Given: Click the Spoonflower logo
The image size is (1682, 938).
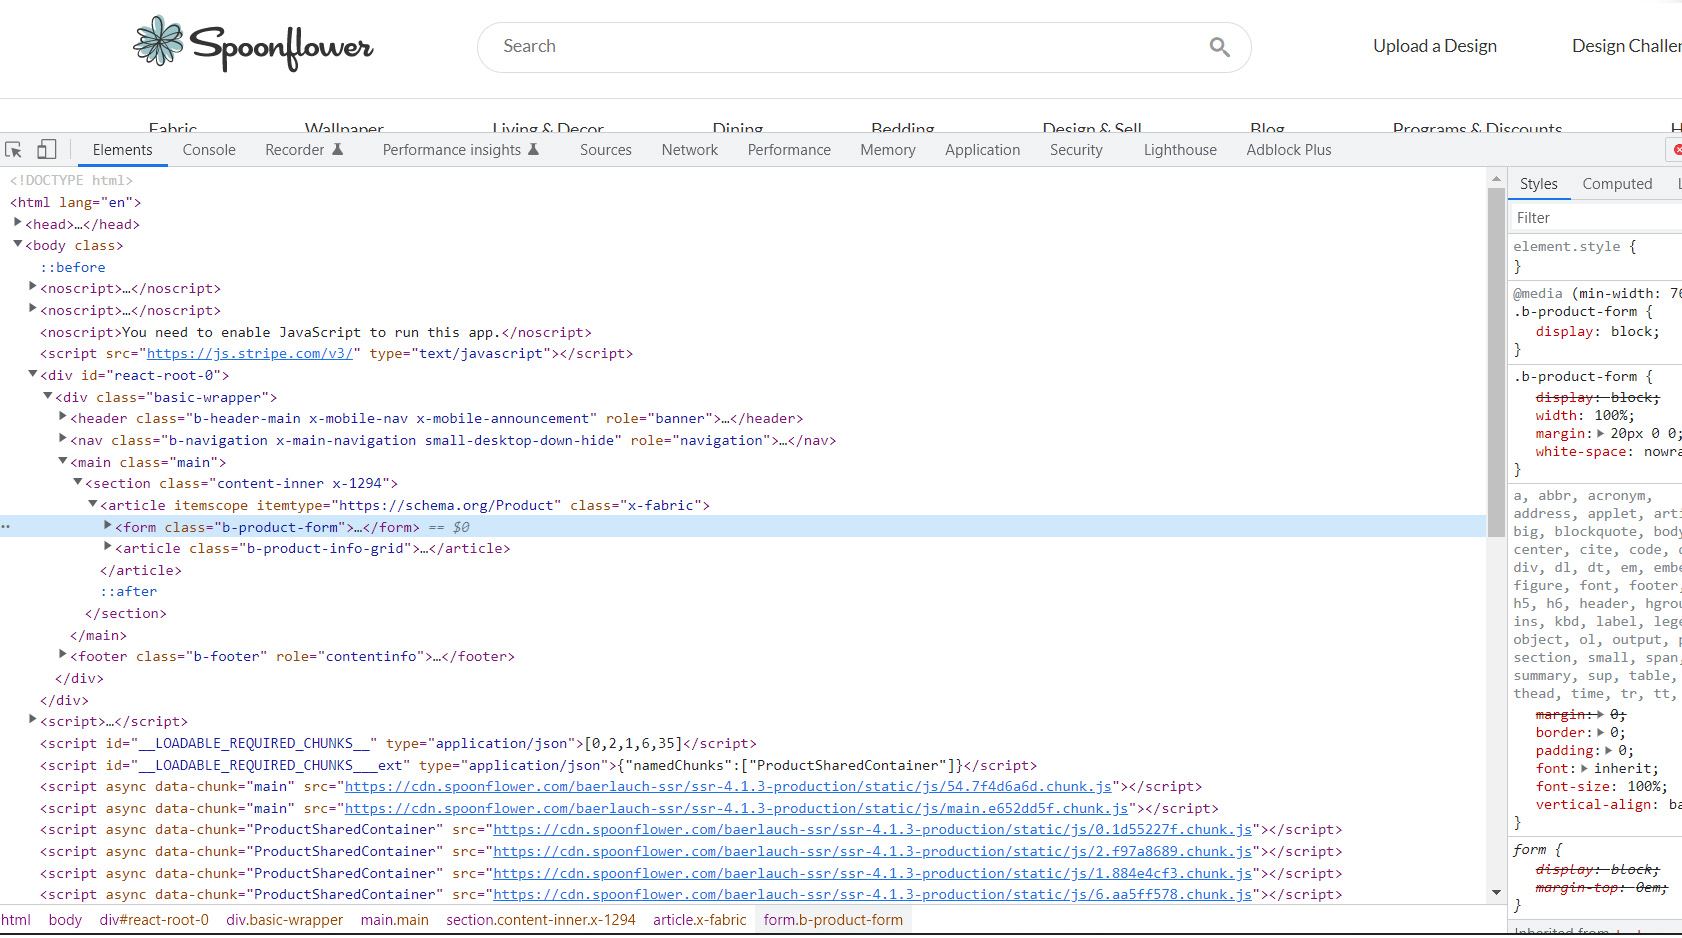Looking at the screenshot, I should [253, 44].
